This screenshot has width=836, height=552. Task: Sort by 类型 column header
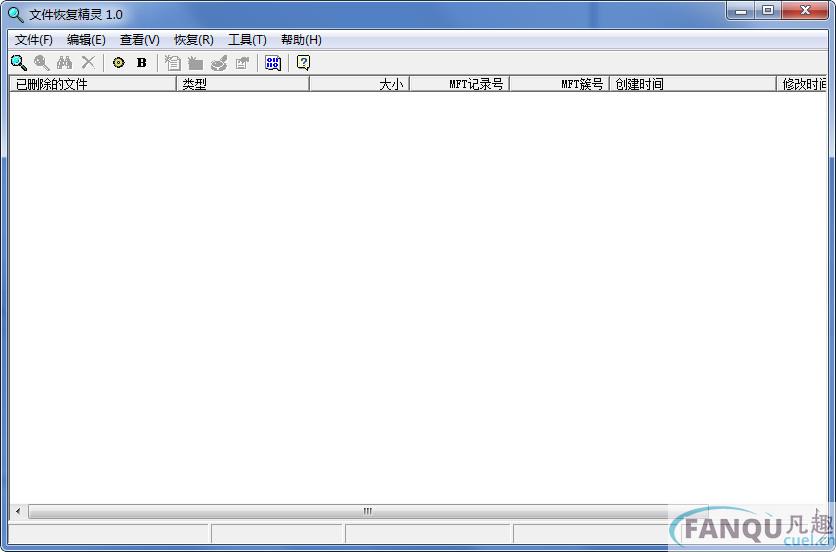[243, 84]
